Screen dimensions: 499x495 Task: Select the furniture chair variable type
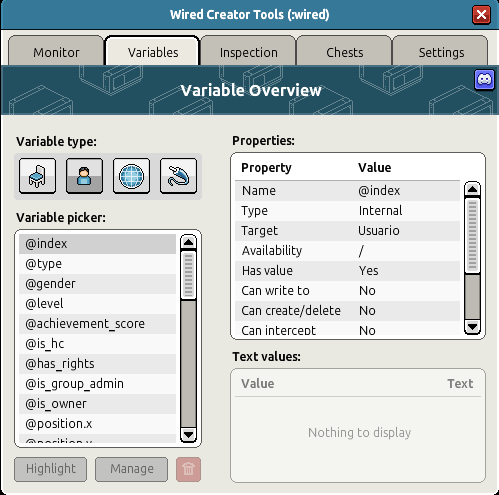pyautogui.click(x=37, y=176)
